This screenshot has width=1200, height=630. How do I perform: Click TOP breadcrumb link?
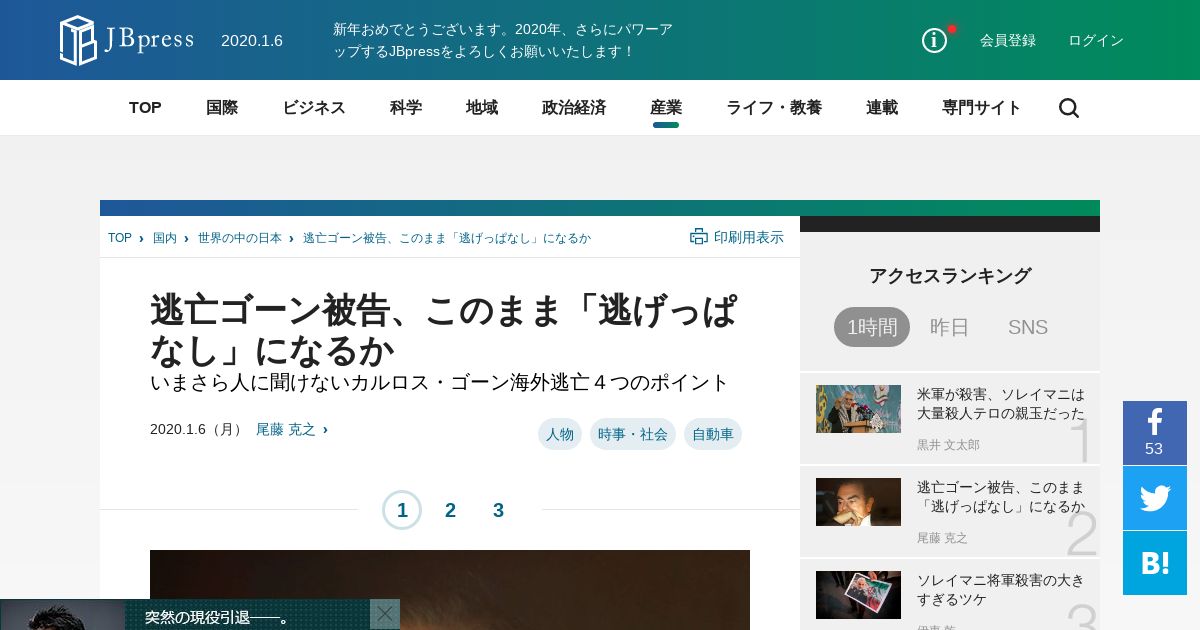(120, 238)
